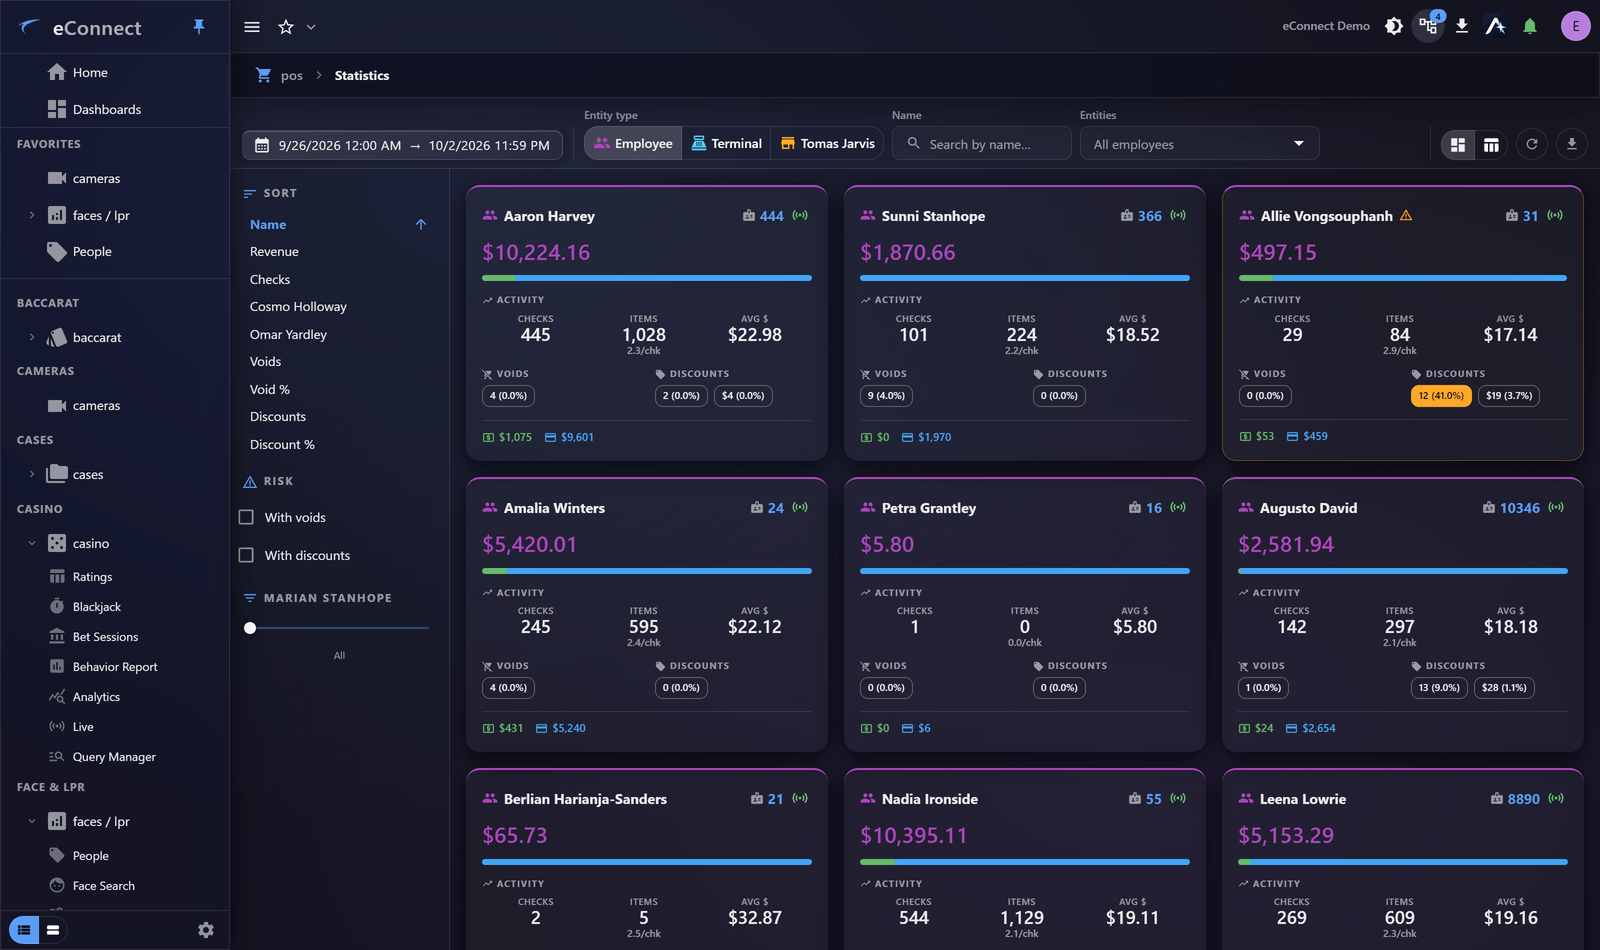Toggle theme brightness icon in header

point(1394,26)
